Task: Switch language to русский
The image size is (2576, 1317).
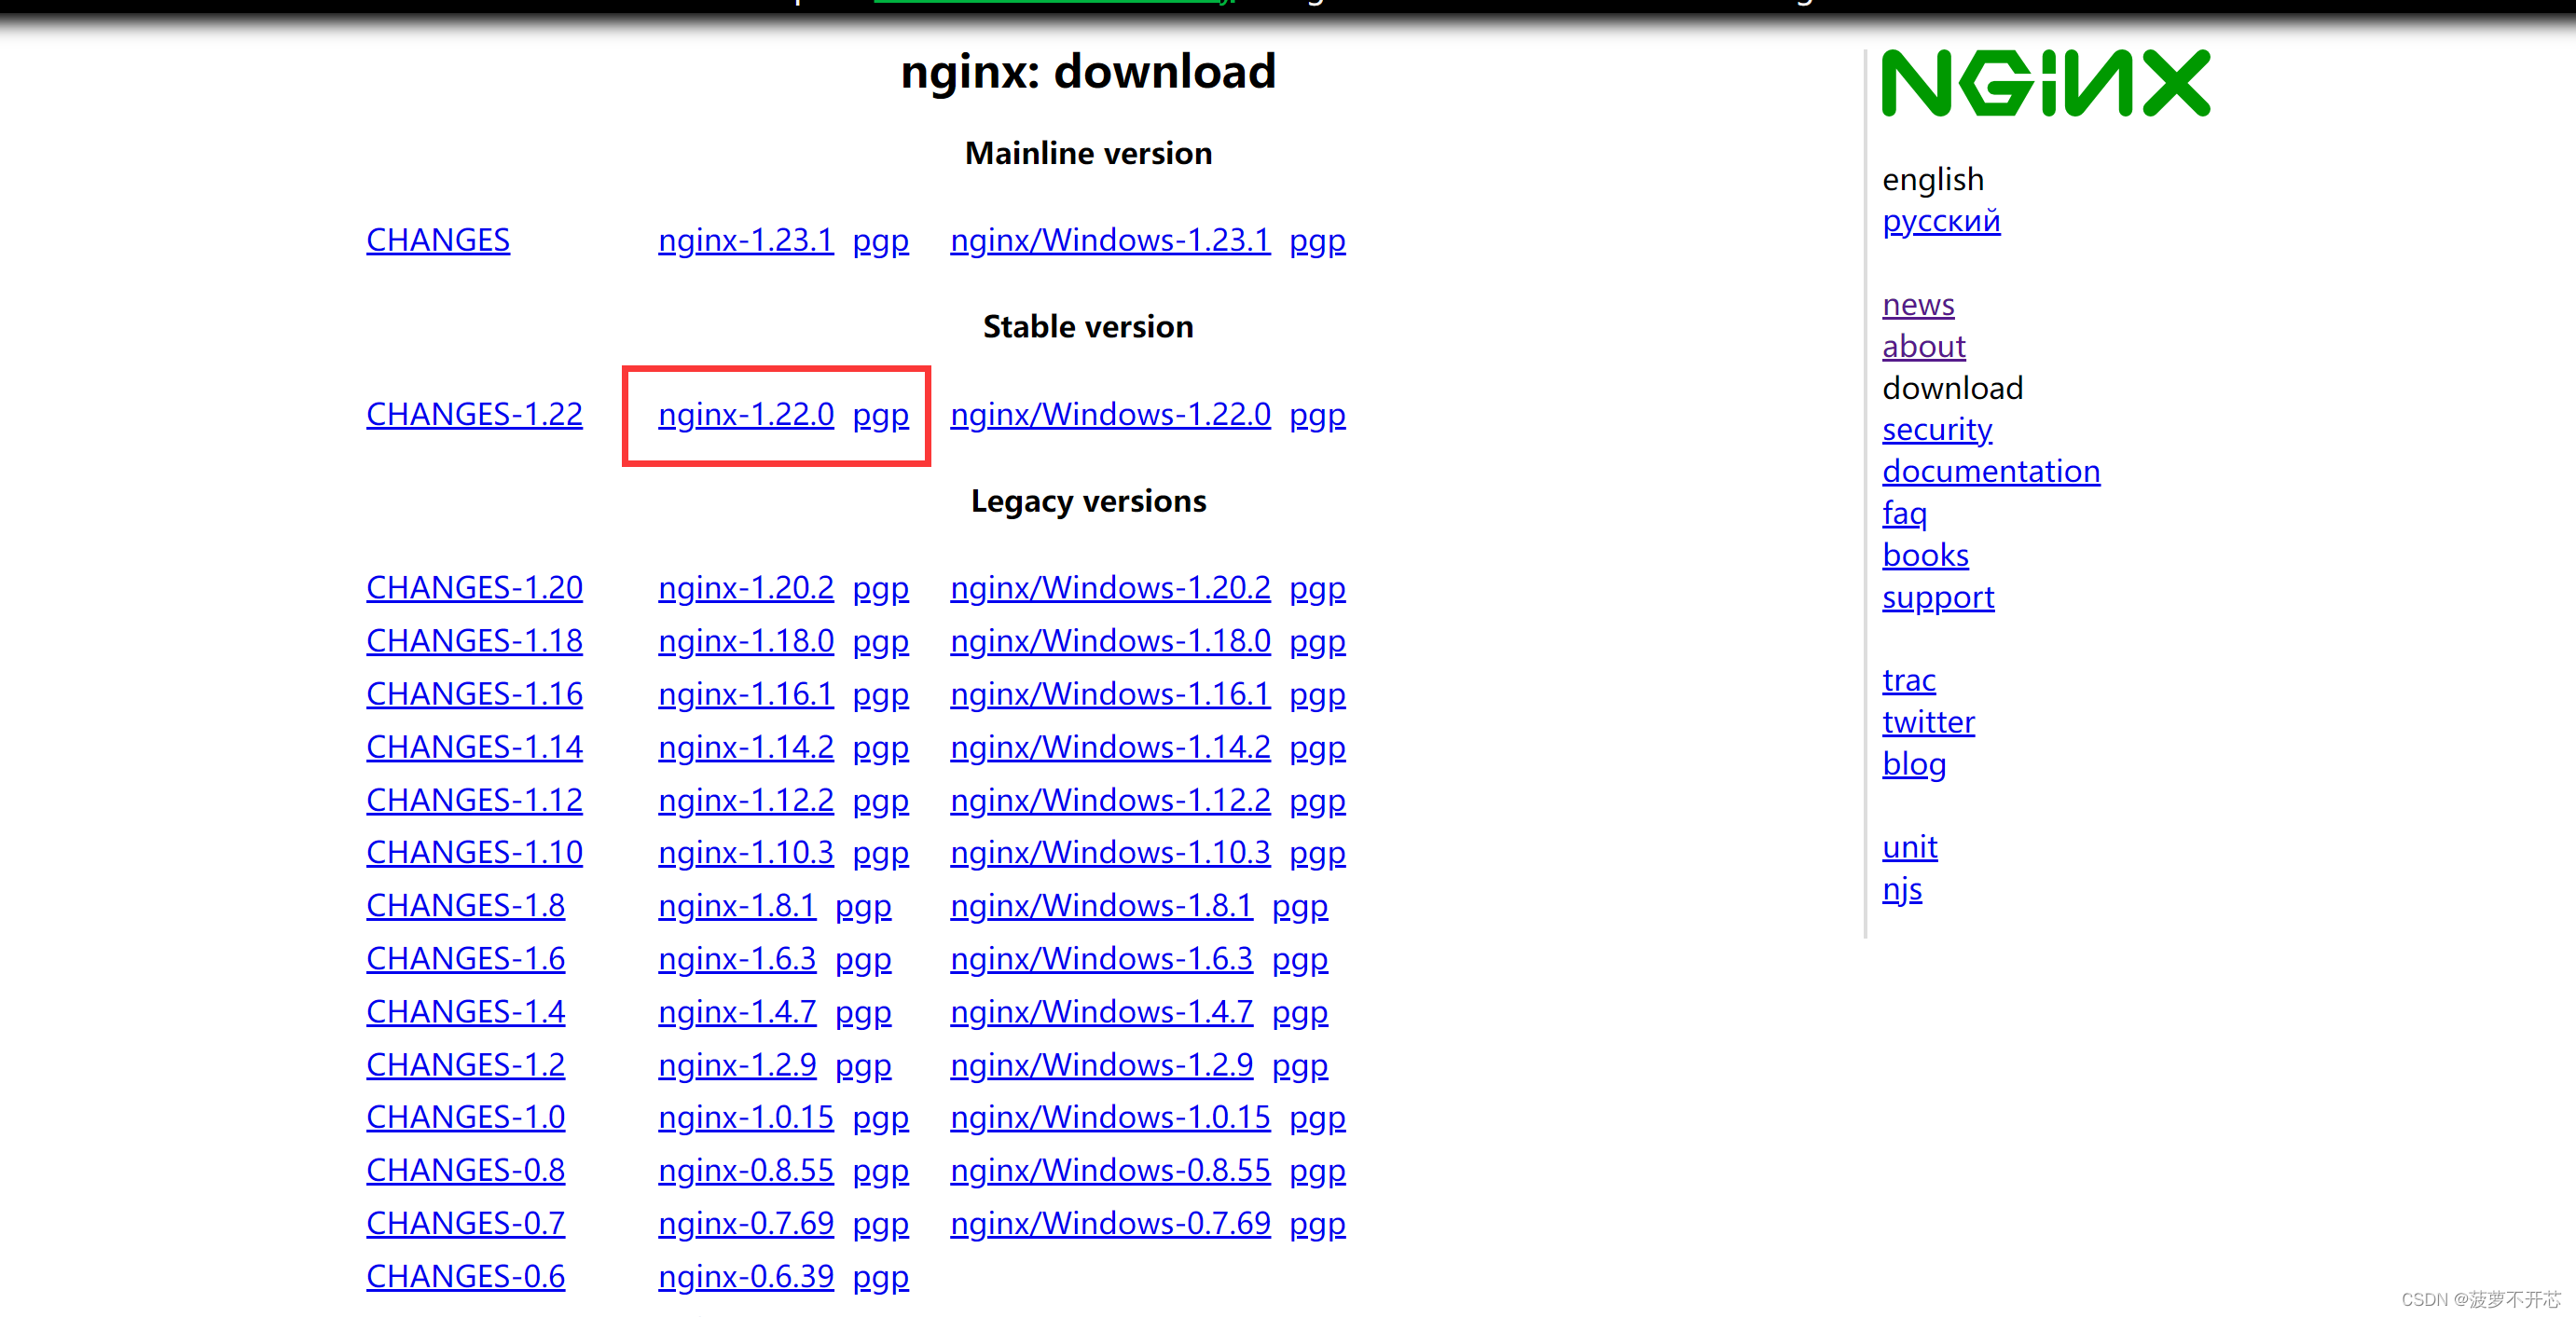Action: tap(1941, 221)
